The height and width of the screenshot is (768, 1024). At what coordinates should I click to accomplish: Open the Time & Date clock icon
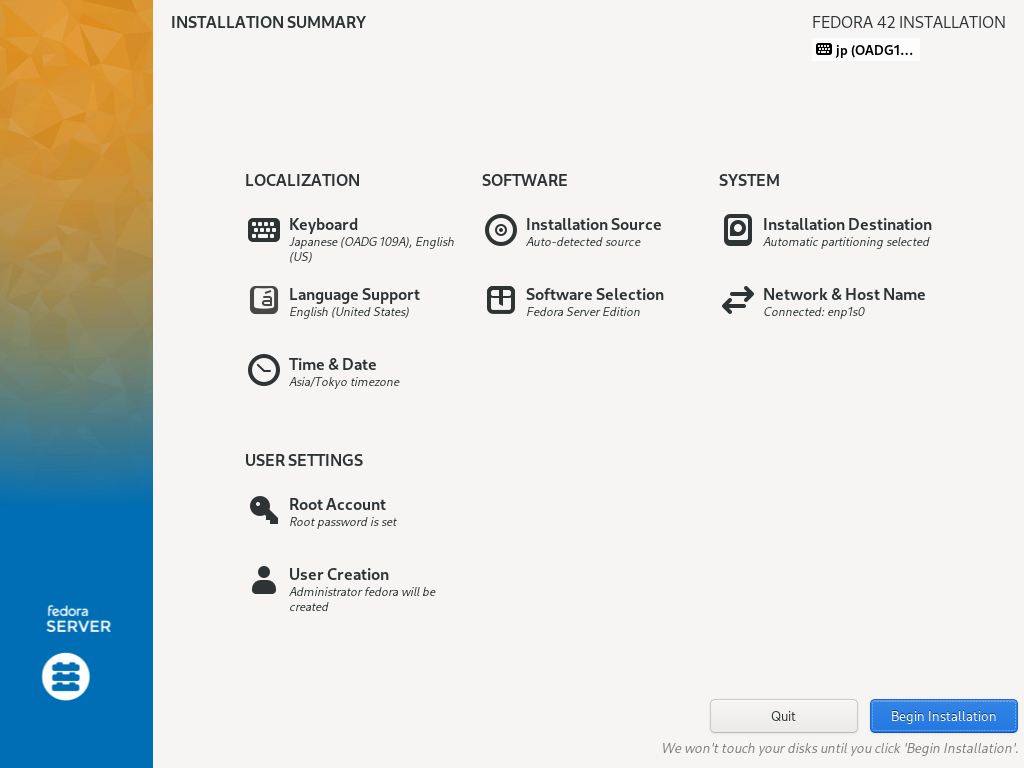pos(264,370)
